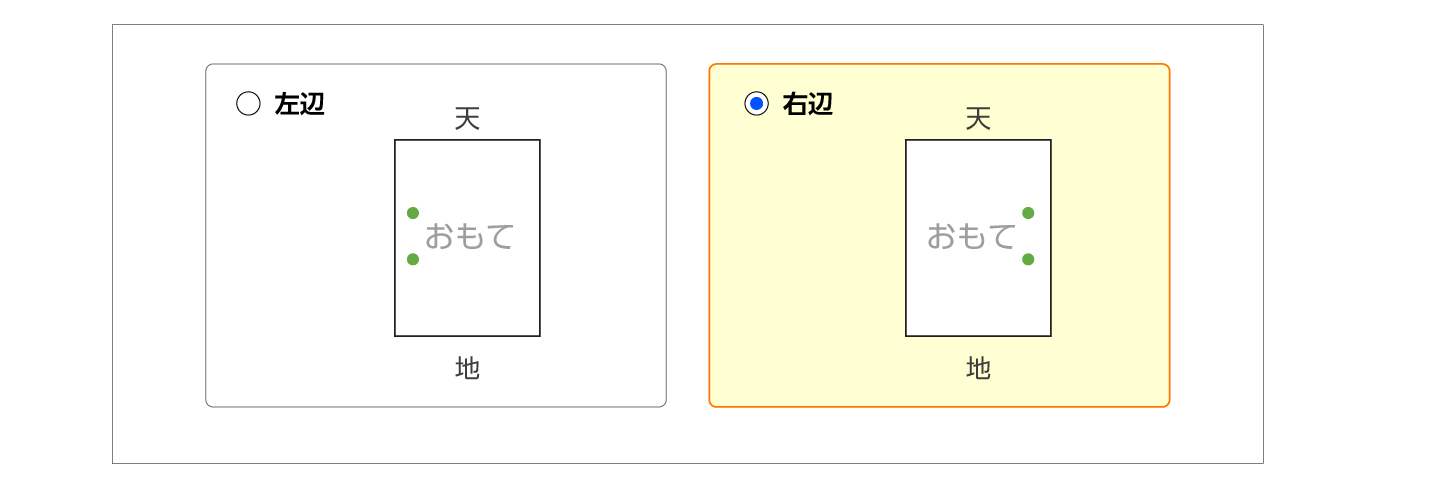Click the upper green dot in 左辺 diagram
The width and height of the screenshot is (1430, 480).
413,213
